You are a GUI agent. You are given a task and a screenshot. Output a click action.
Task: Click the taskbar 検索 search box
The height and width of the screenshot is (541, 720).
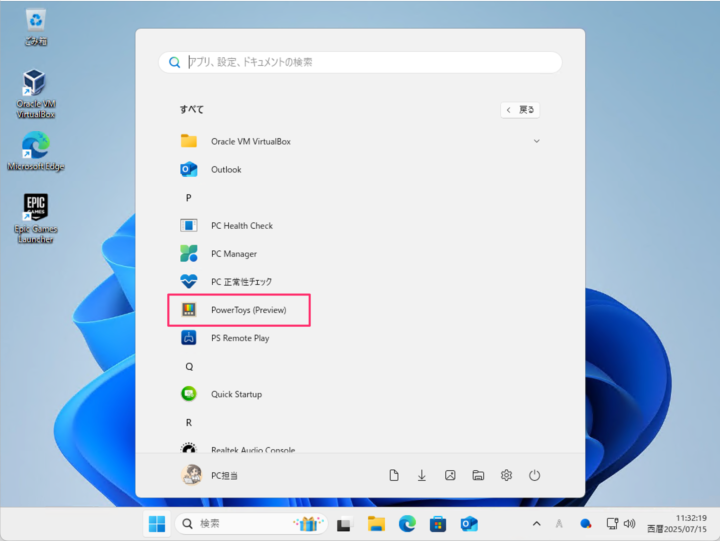pos(251,524)
